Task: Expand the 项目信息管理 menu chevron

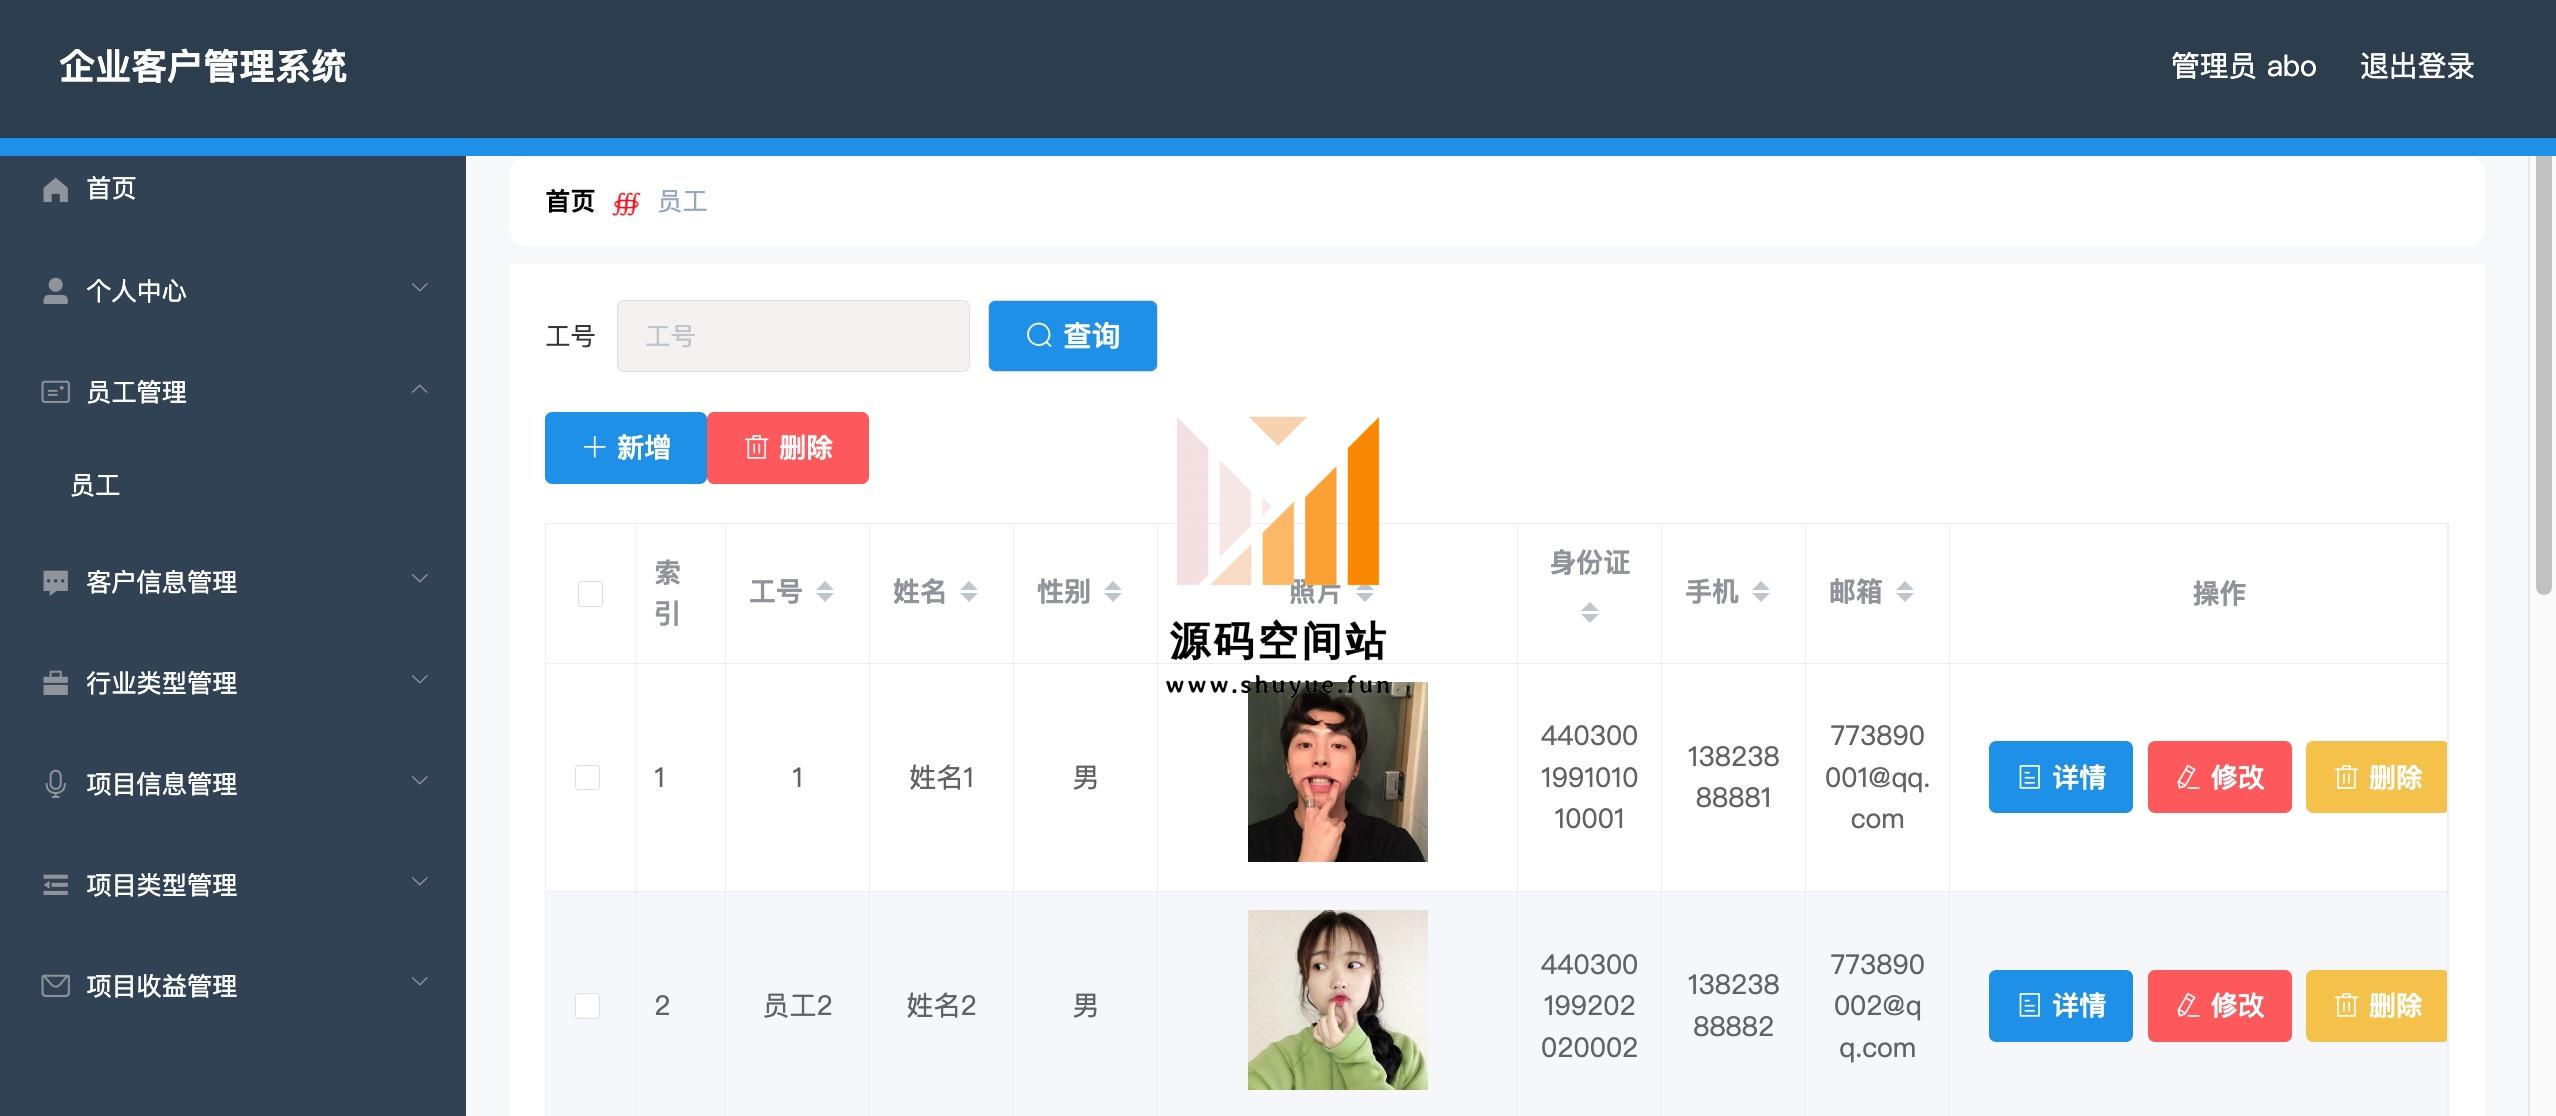Action: click(420, 781)
